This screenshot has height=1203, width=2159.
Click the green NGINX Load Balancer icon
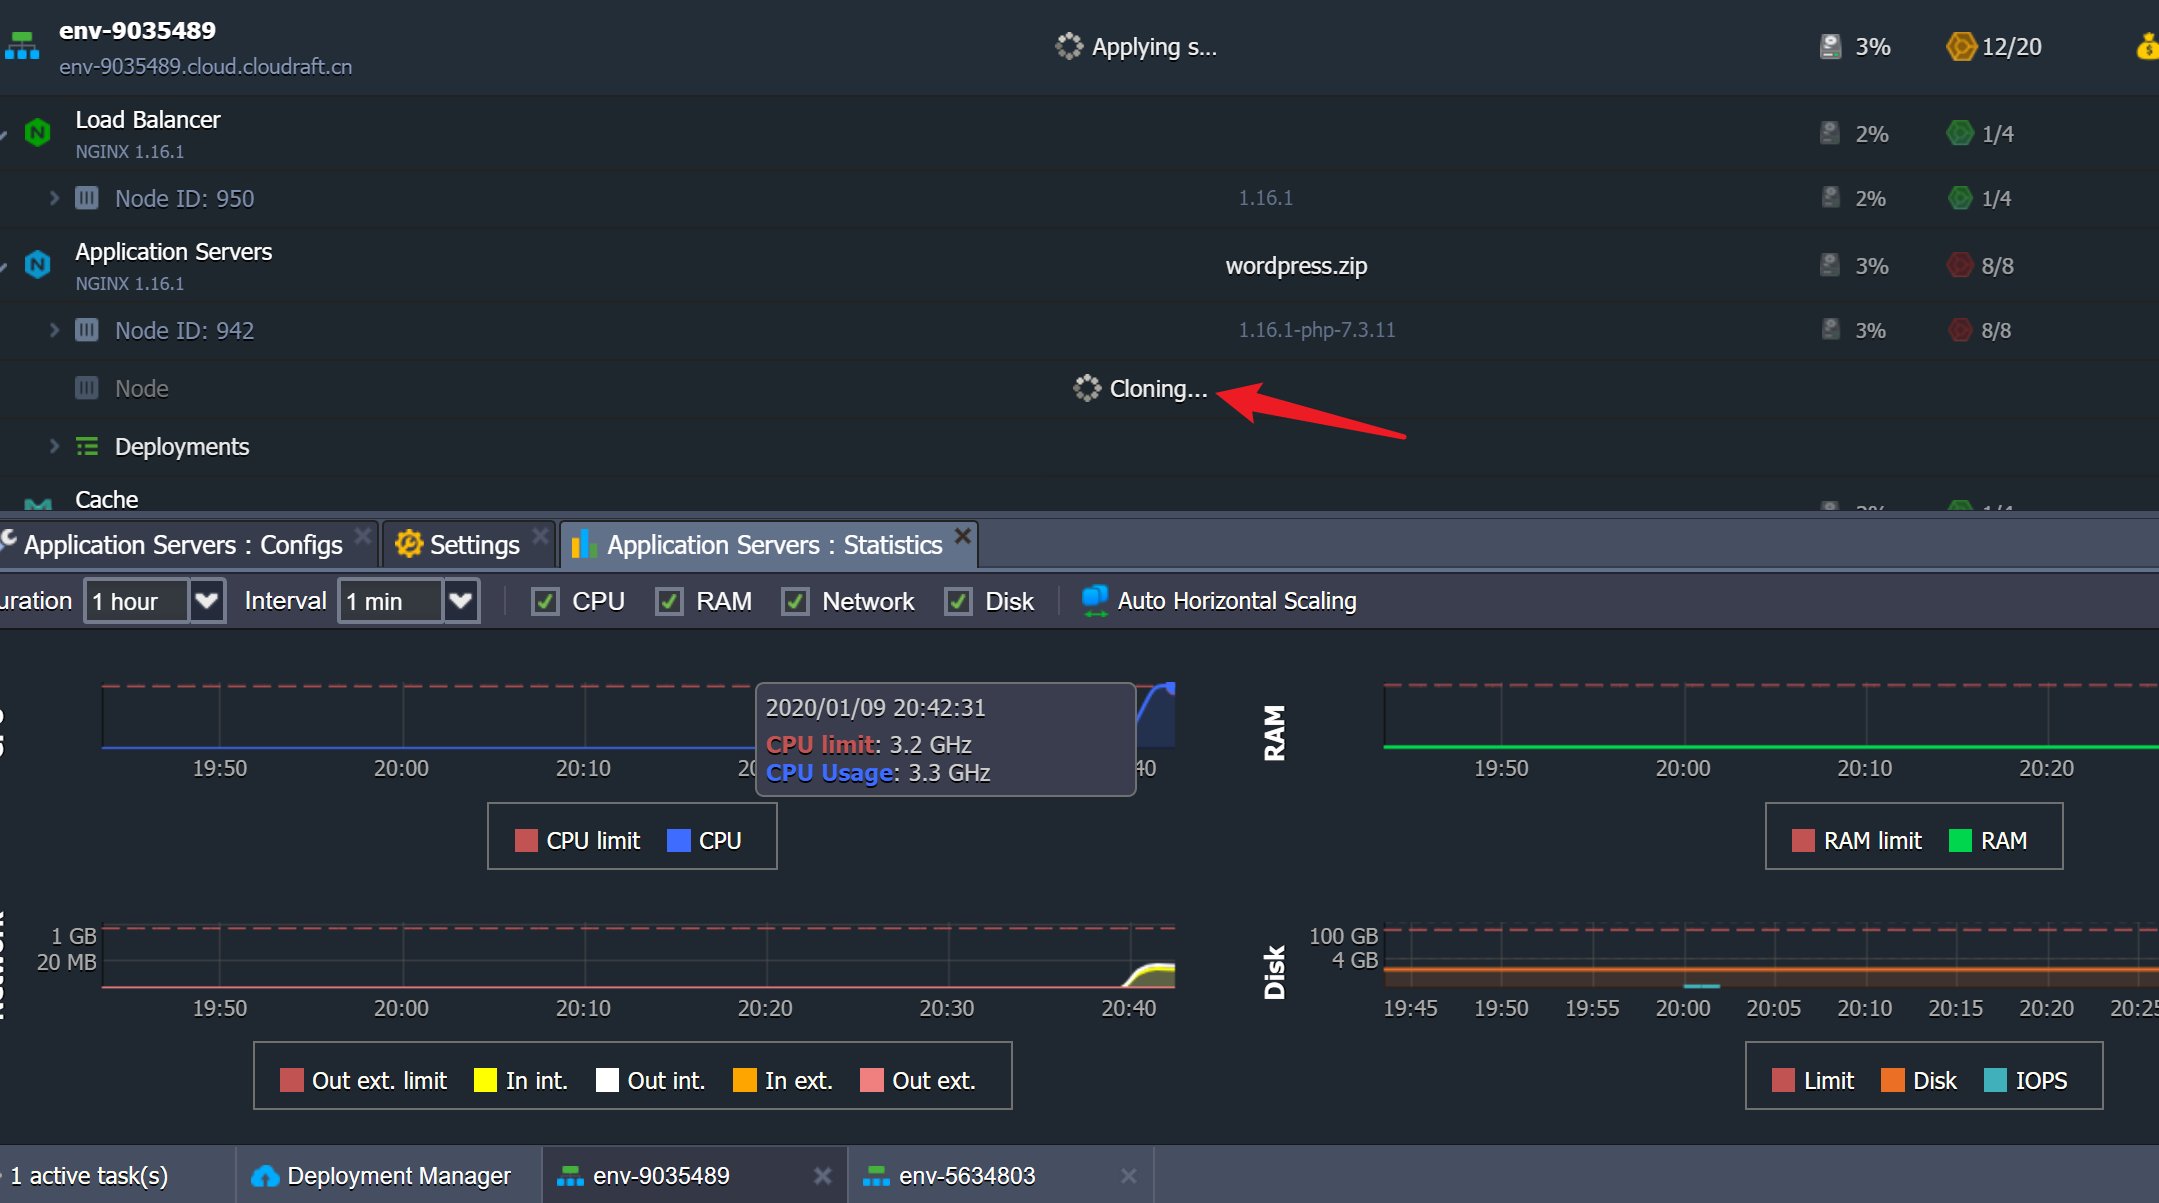37,133
